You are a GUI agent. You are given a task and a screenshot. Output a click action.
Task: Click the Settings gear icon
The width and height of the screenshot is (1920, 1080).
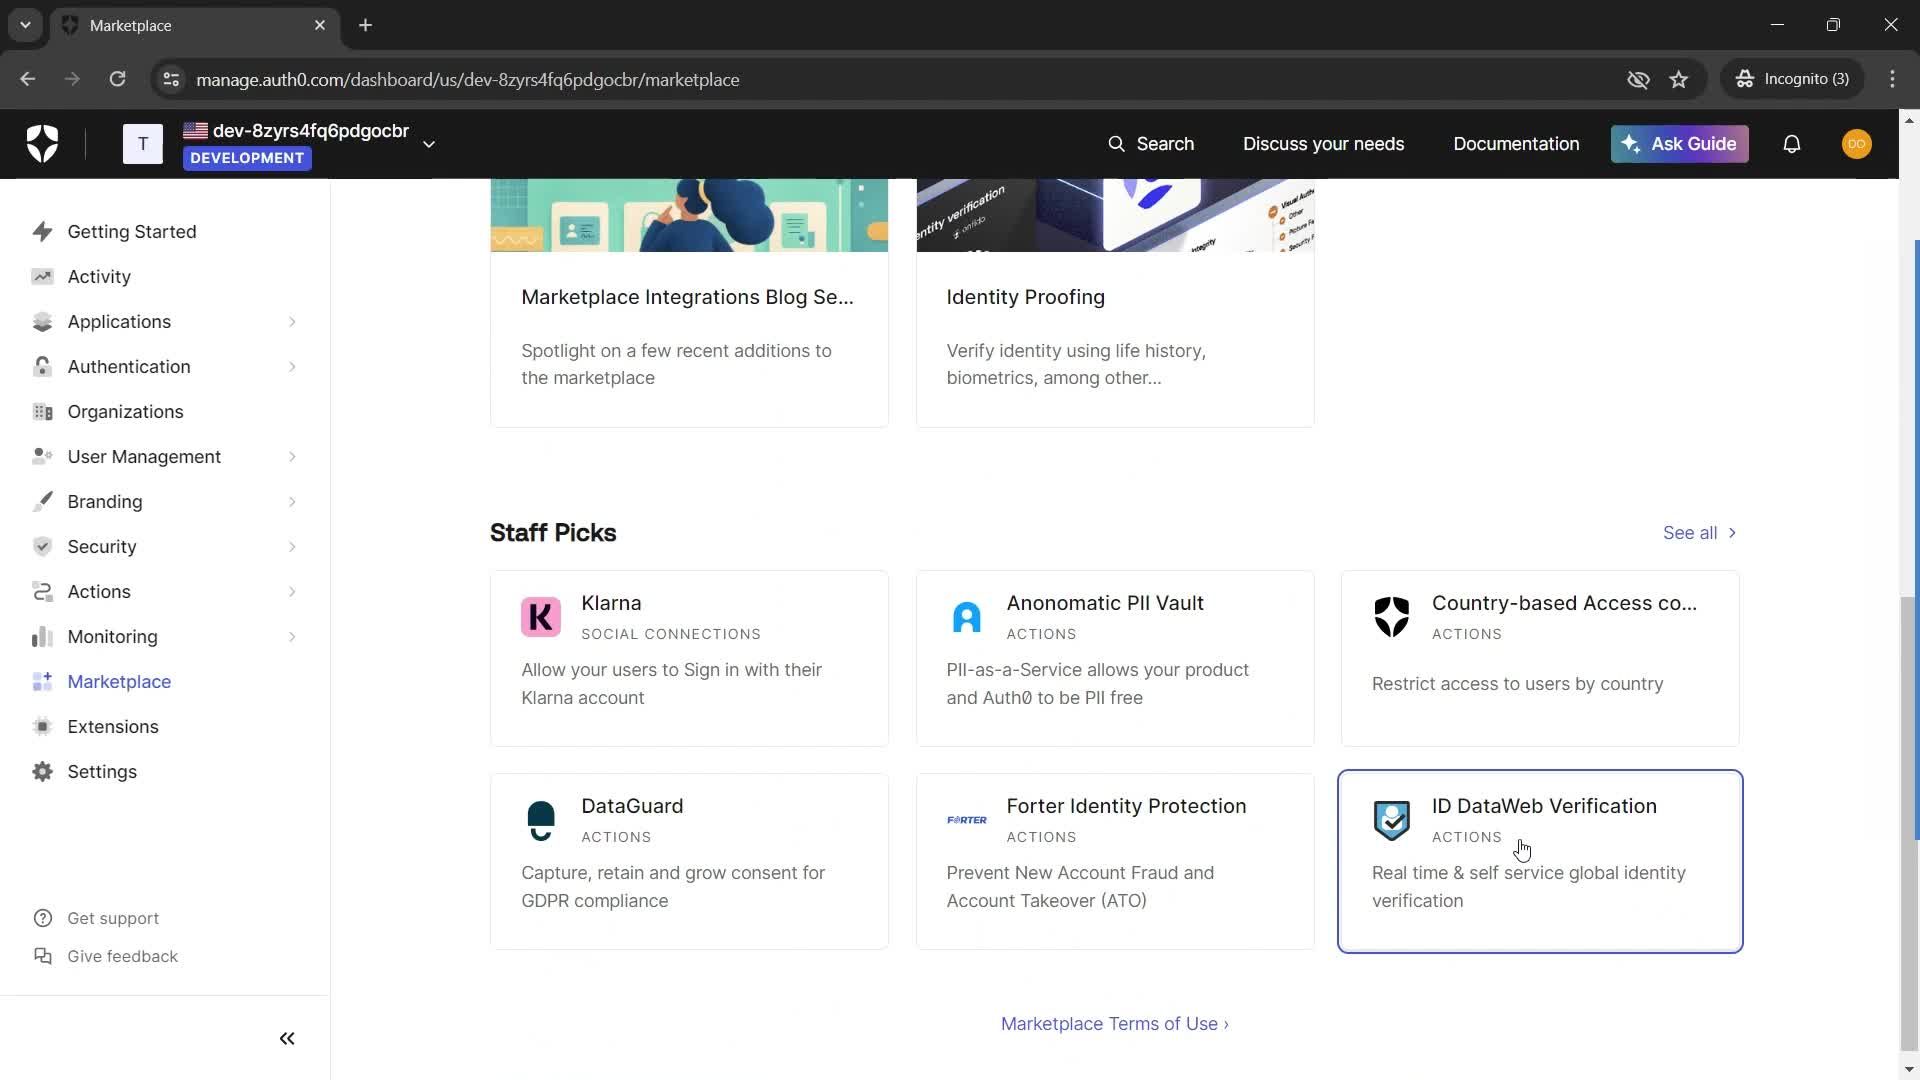pos(42,772)
